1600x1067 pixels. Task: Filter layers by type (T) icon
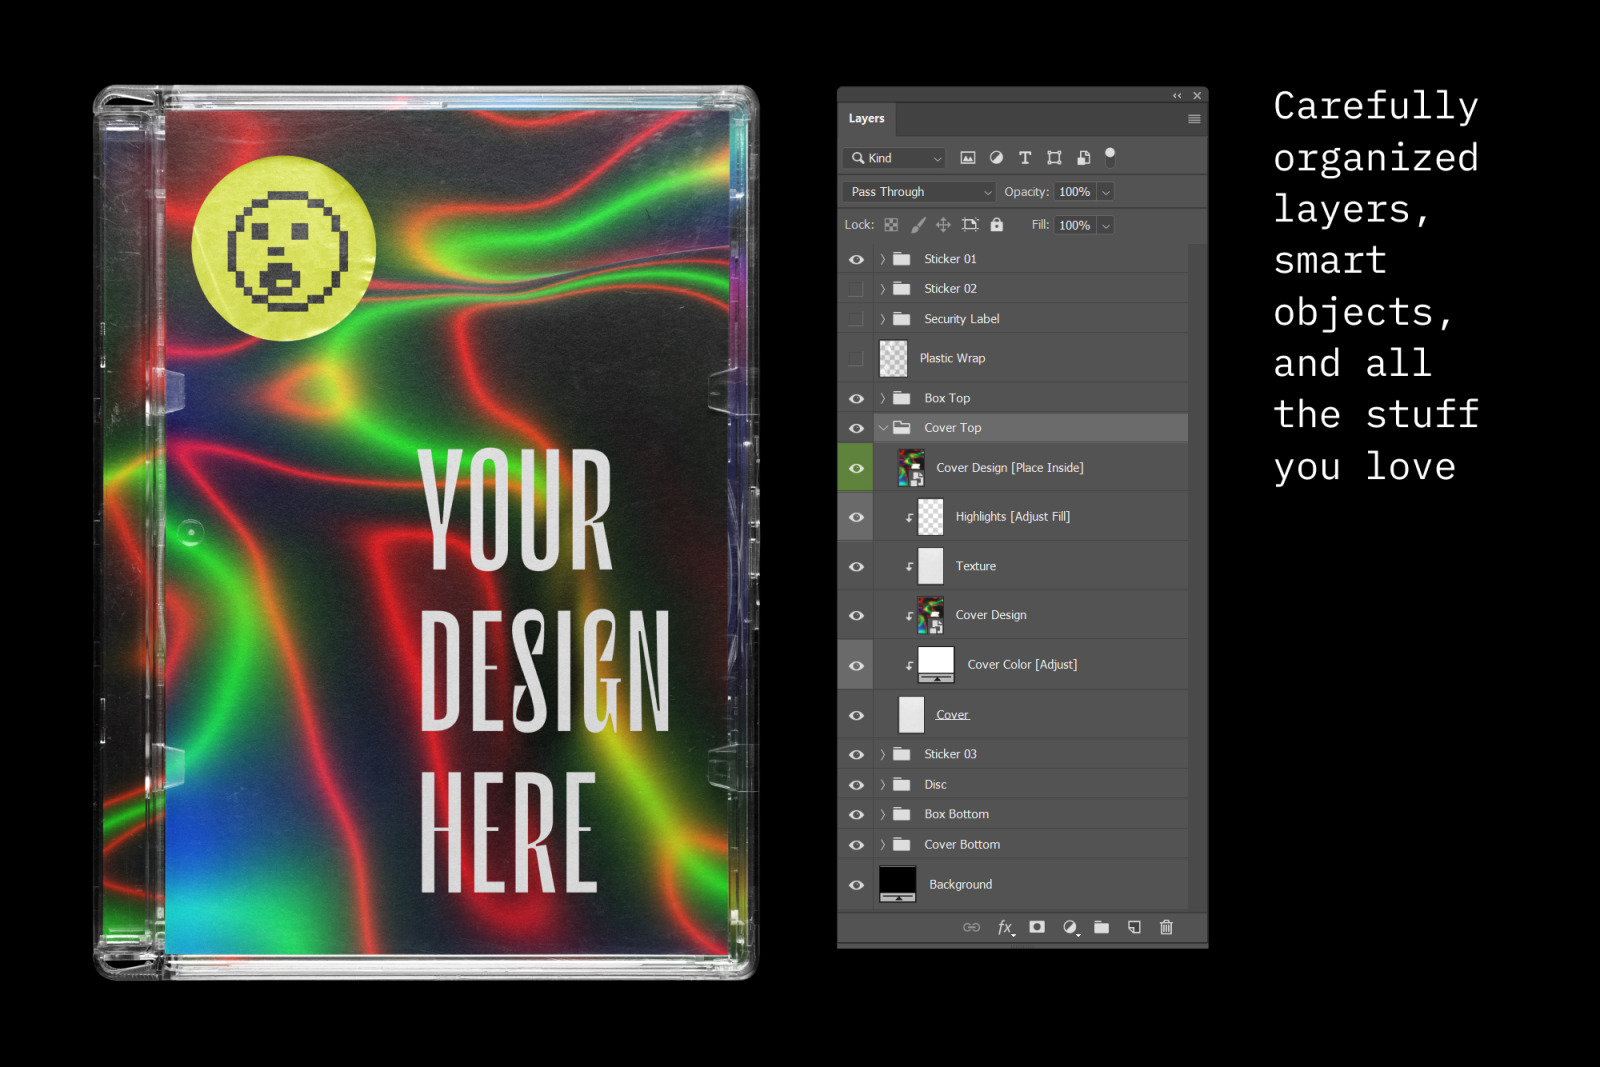1025,158
